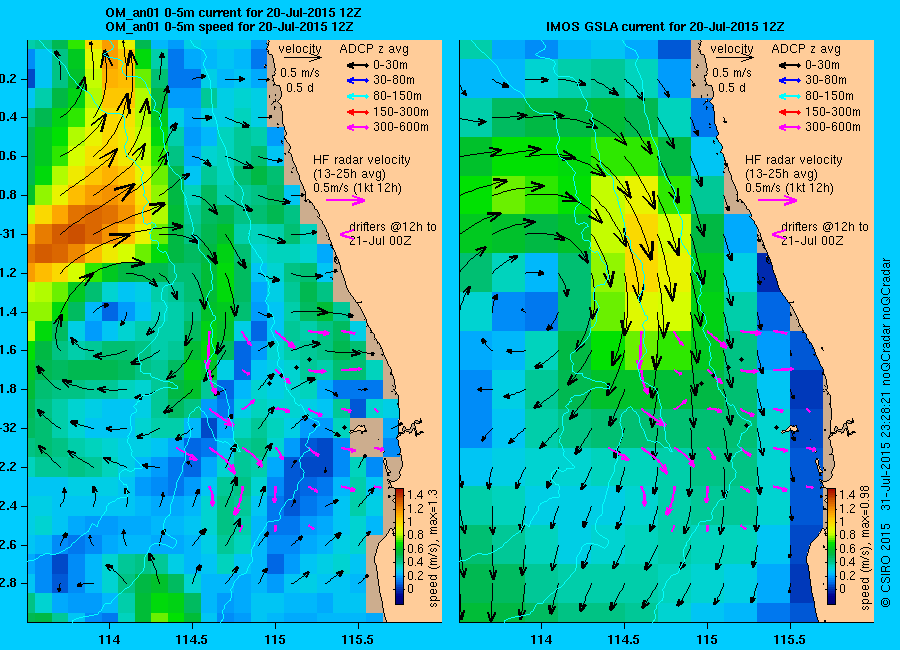Click '21-Jul 00Z' text in IMOS GSLA panel

click(x=812, y=241)
